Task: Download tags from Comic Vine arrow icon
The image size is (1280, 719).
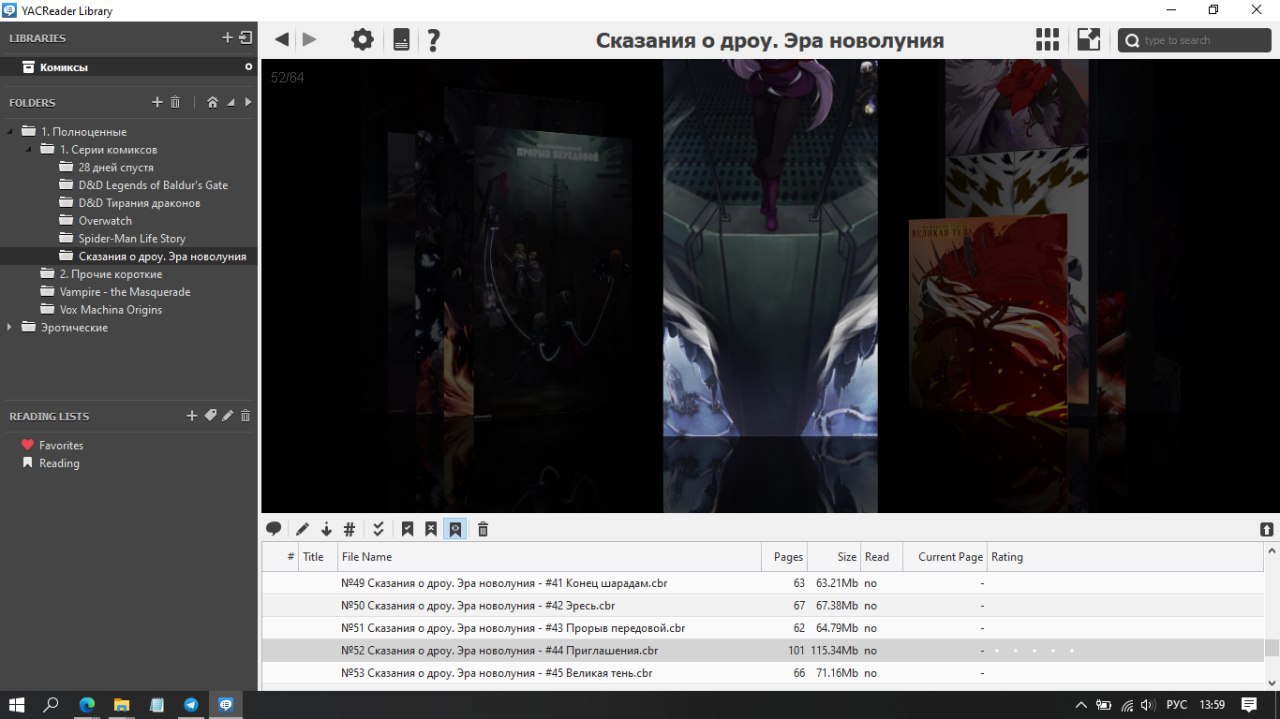Action: click(x=326, y=529)
